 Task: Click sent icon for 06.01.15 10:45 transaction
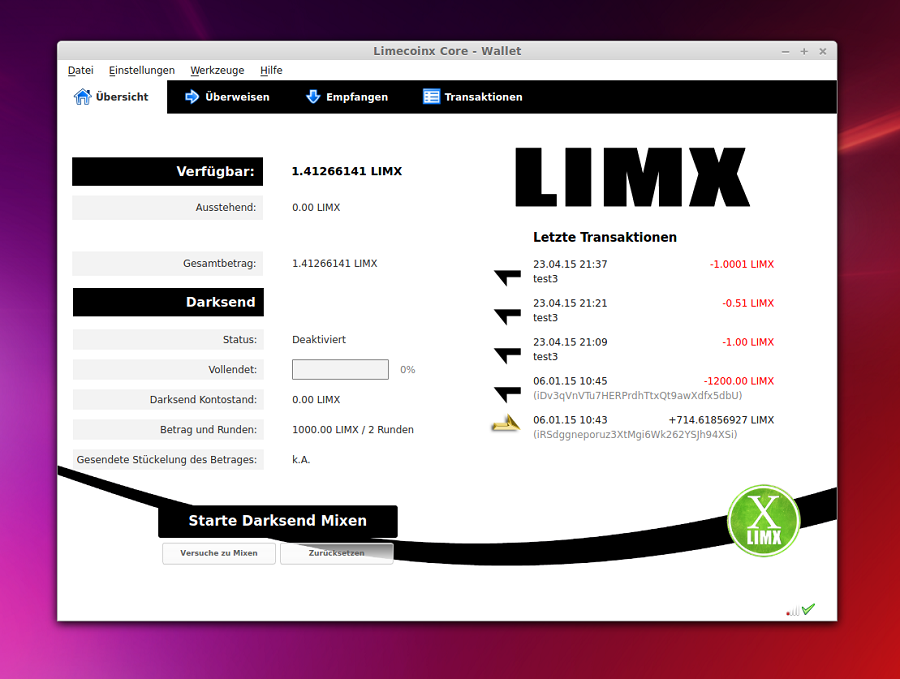(x=507, y=394)
